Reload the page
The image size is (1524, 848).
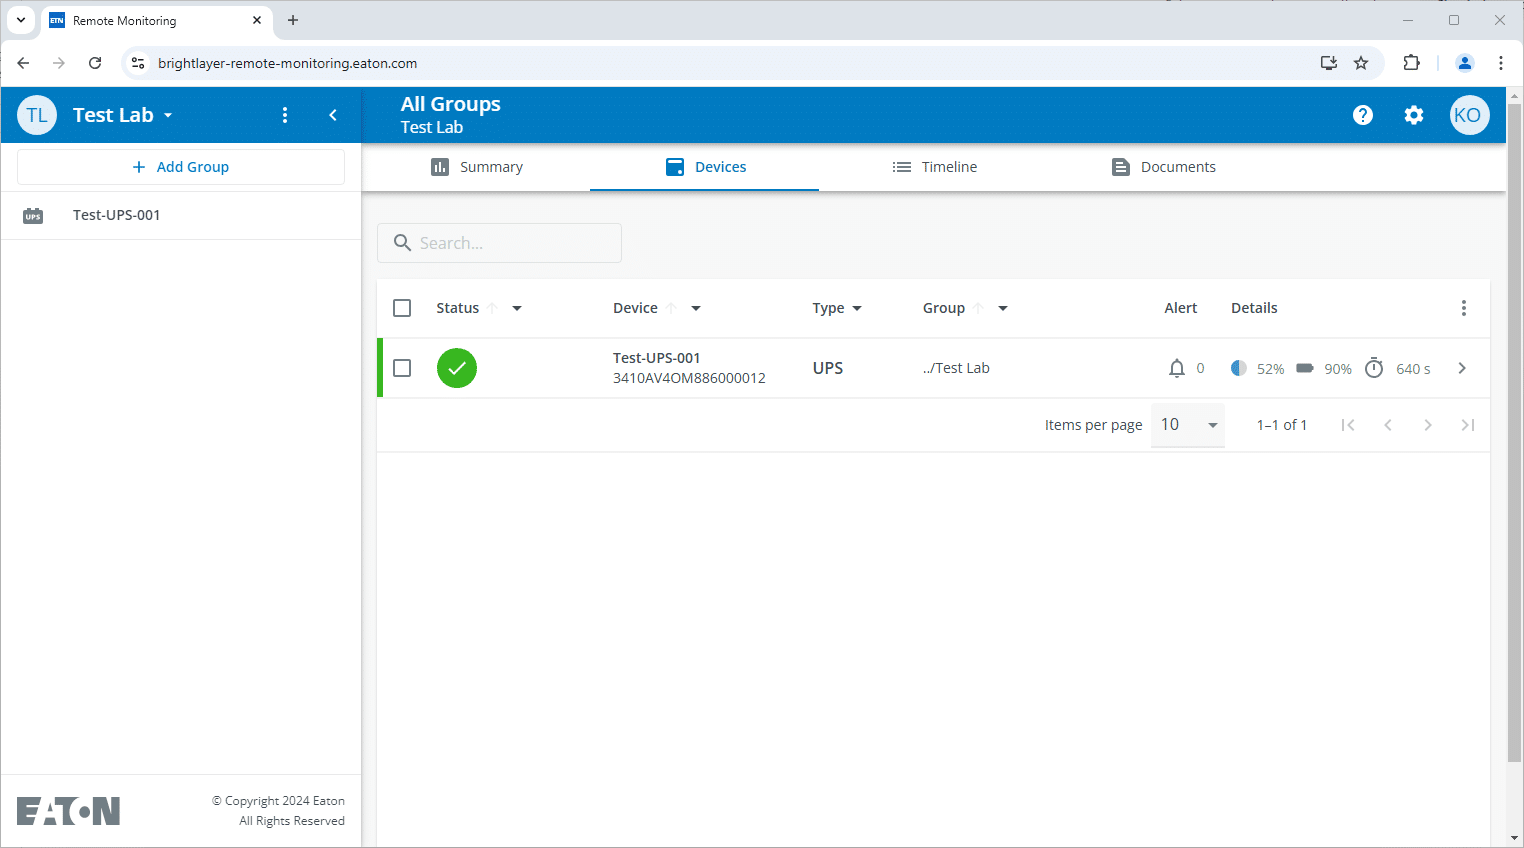click(95, 63)
